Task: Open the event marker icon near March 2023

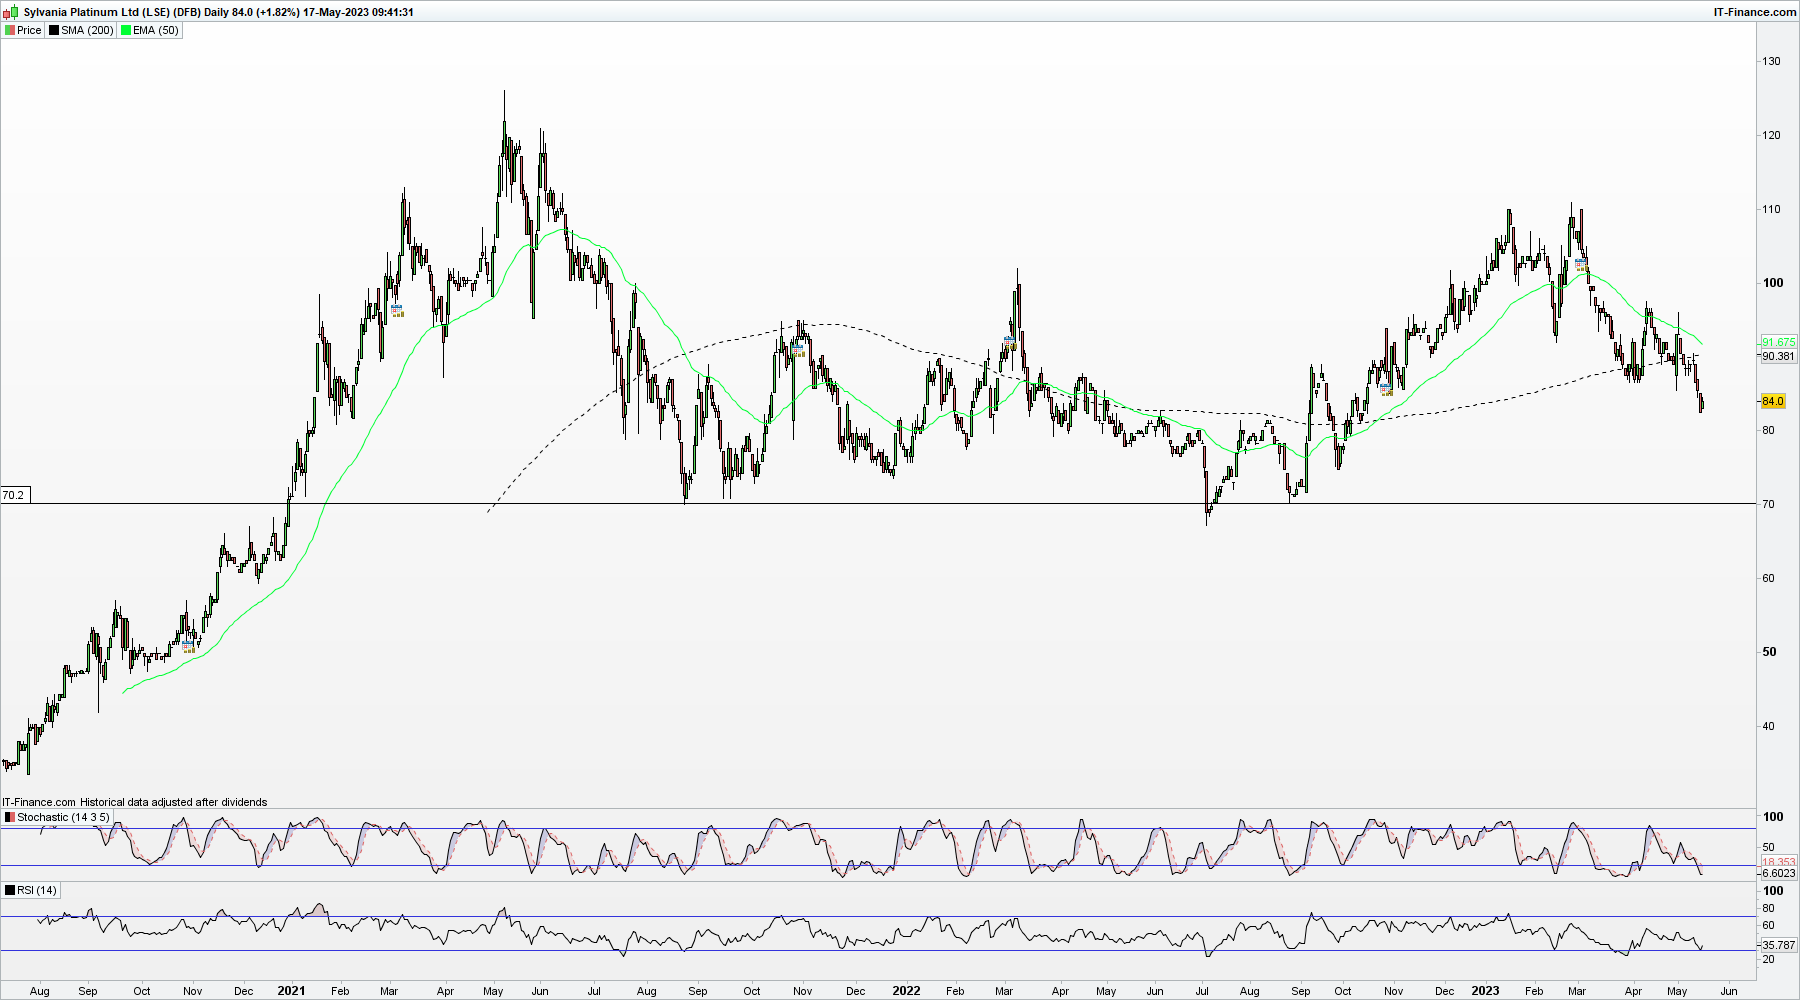Action: point(1581,265)
